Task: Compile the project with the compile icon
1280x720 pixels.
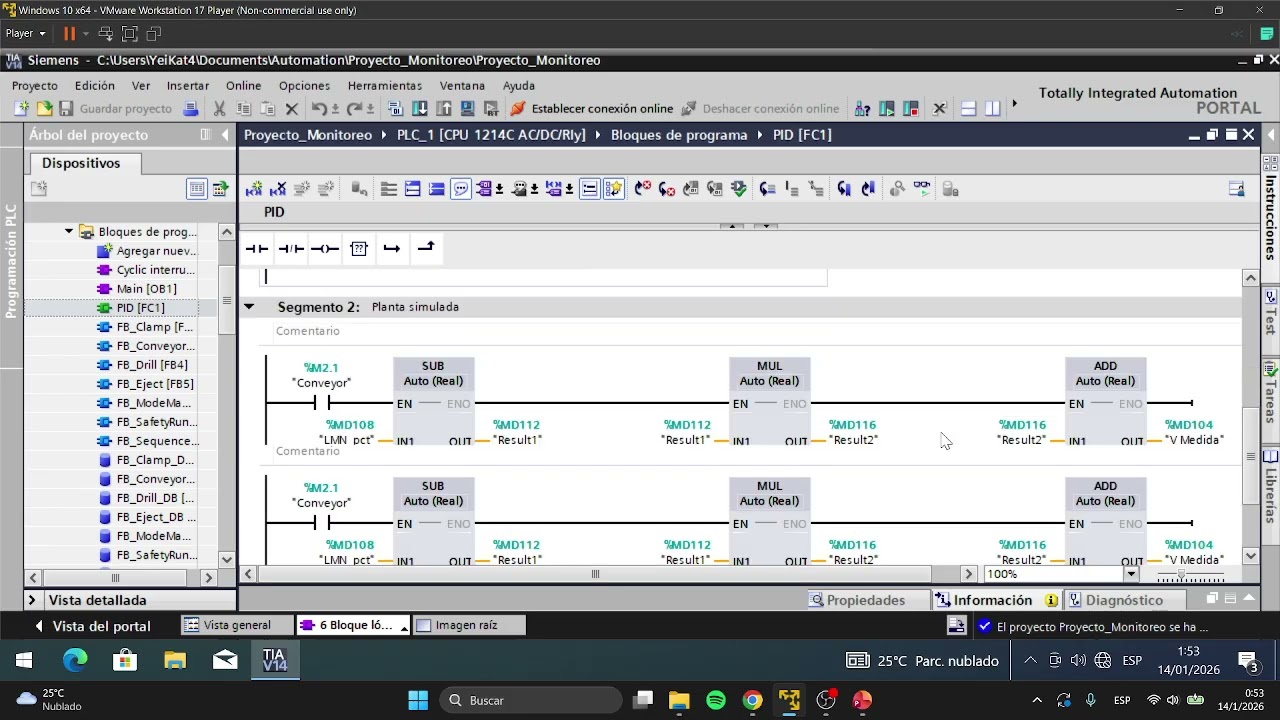Action: click(x=395, y=108)
